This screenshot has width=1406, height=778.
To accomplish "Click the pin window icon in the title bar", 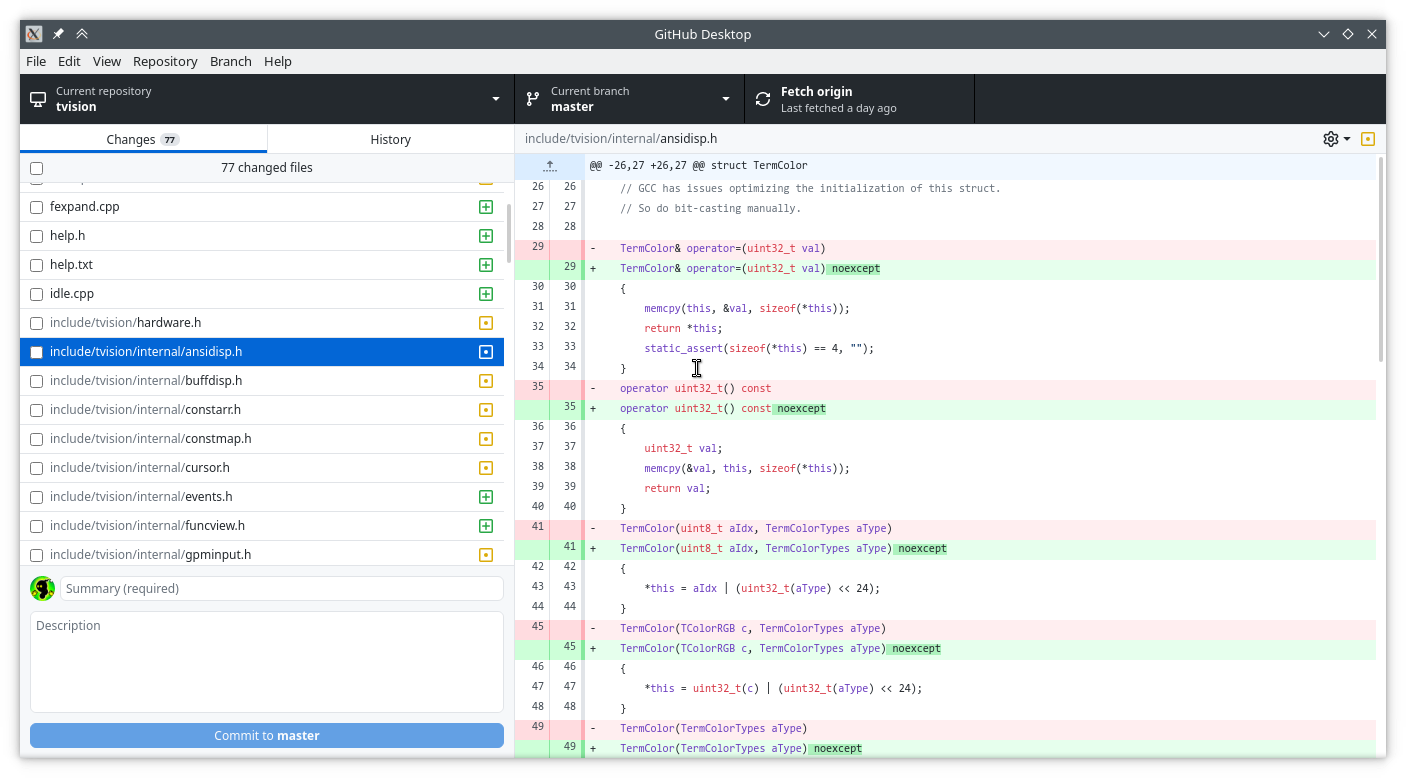I will [58, 34].
